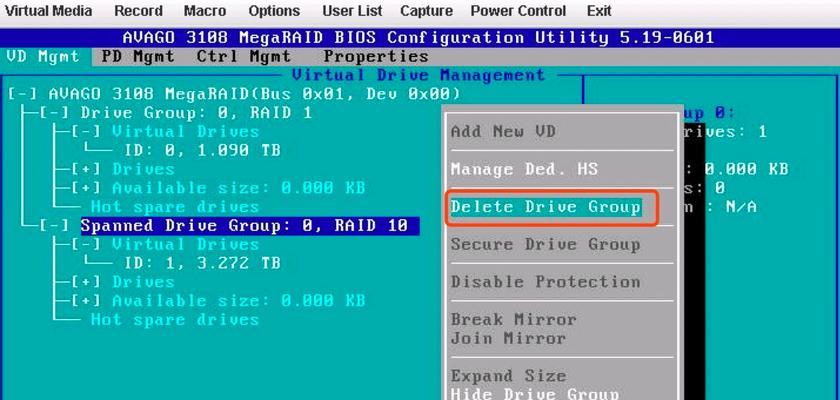Collapse Drive Group: 0, RAID 1
The height and width of the screenshot is (400, 840).
(x=55, y=113)
